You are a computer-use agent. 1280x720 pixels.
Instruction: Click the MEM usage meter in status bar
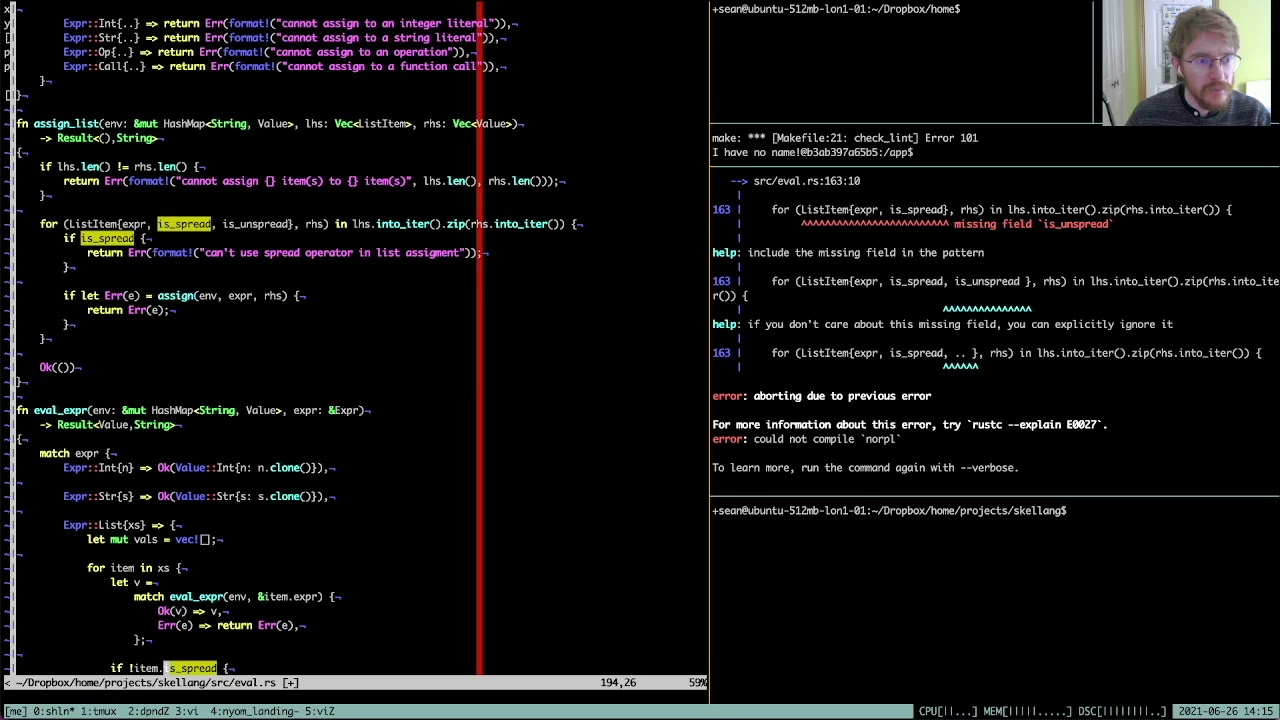[x=1028, y=711]
